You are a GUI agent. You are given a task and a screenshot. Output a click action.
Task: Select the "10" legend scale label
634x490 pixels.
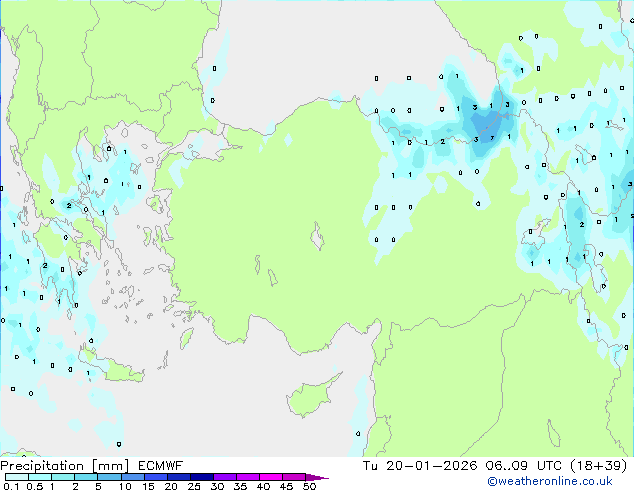125,486
